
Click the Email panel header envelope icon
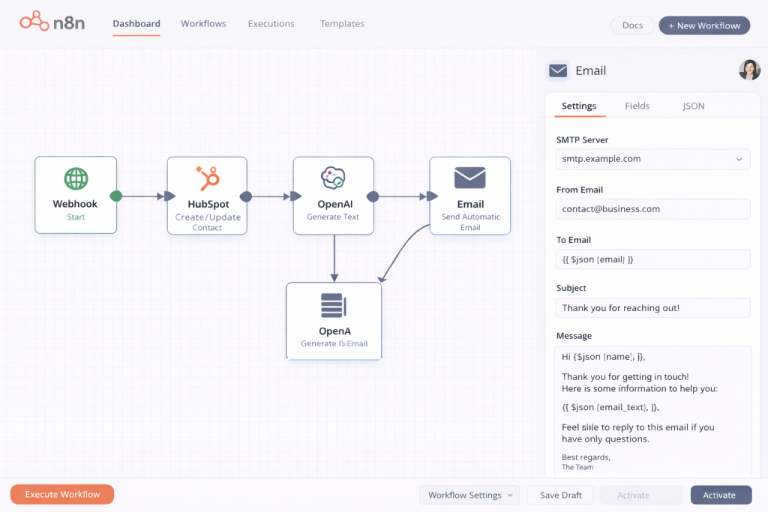pos(558,71)
